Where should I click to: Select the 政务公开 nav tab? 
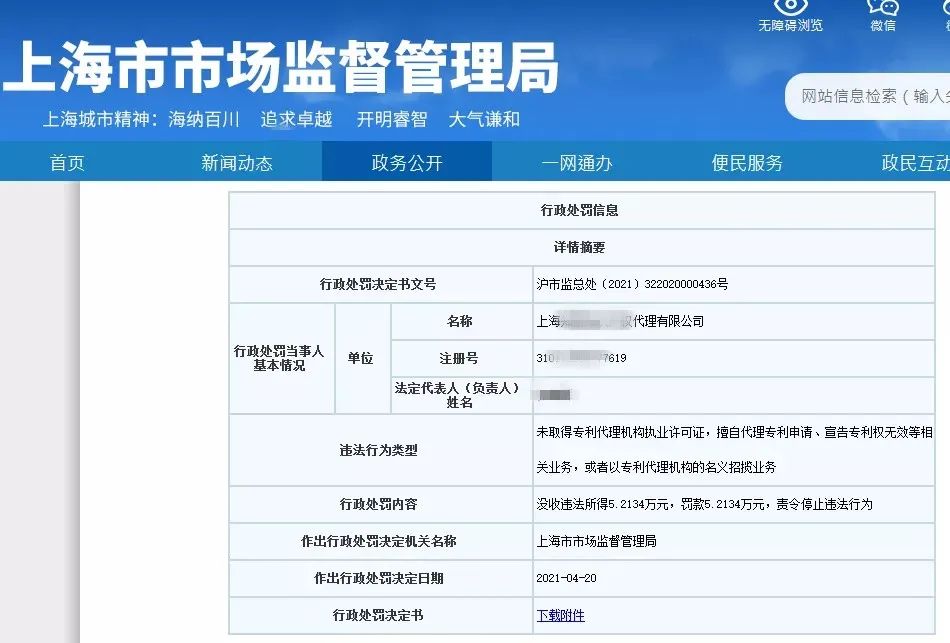click(407, 161)
